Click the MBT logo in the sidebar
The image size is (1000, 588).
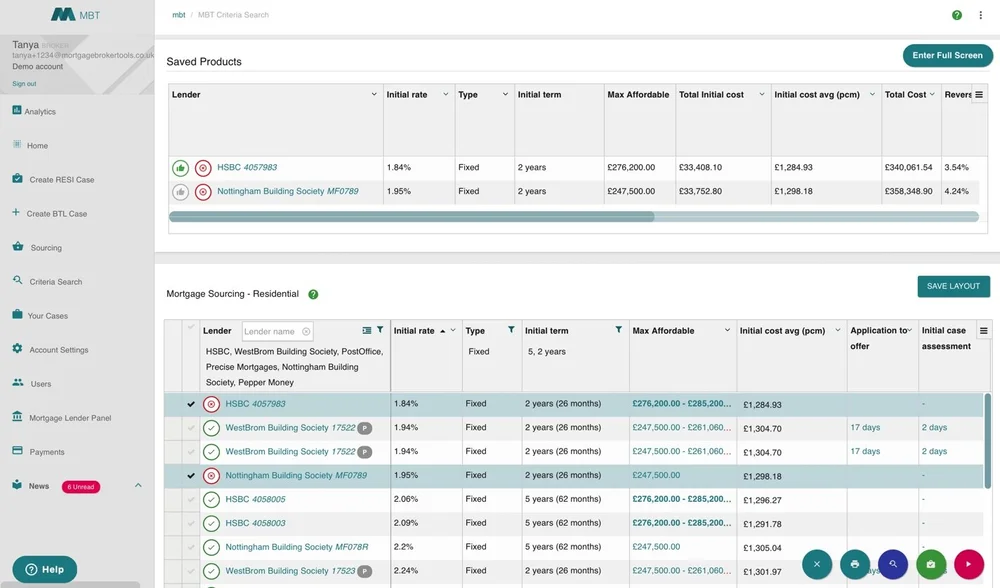(75, 15)
